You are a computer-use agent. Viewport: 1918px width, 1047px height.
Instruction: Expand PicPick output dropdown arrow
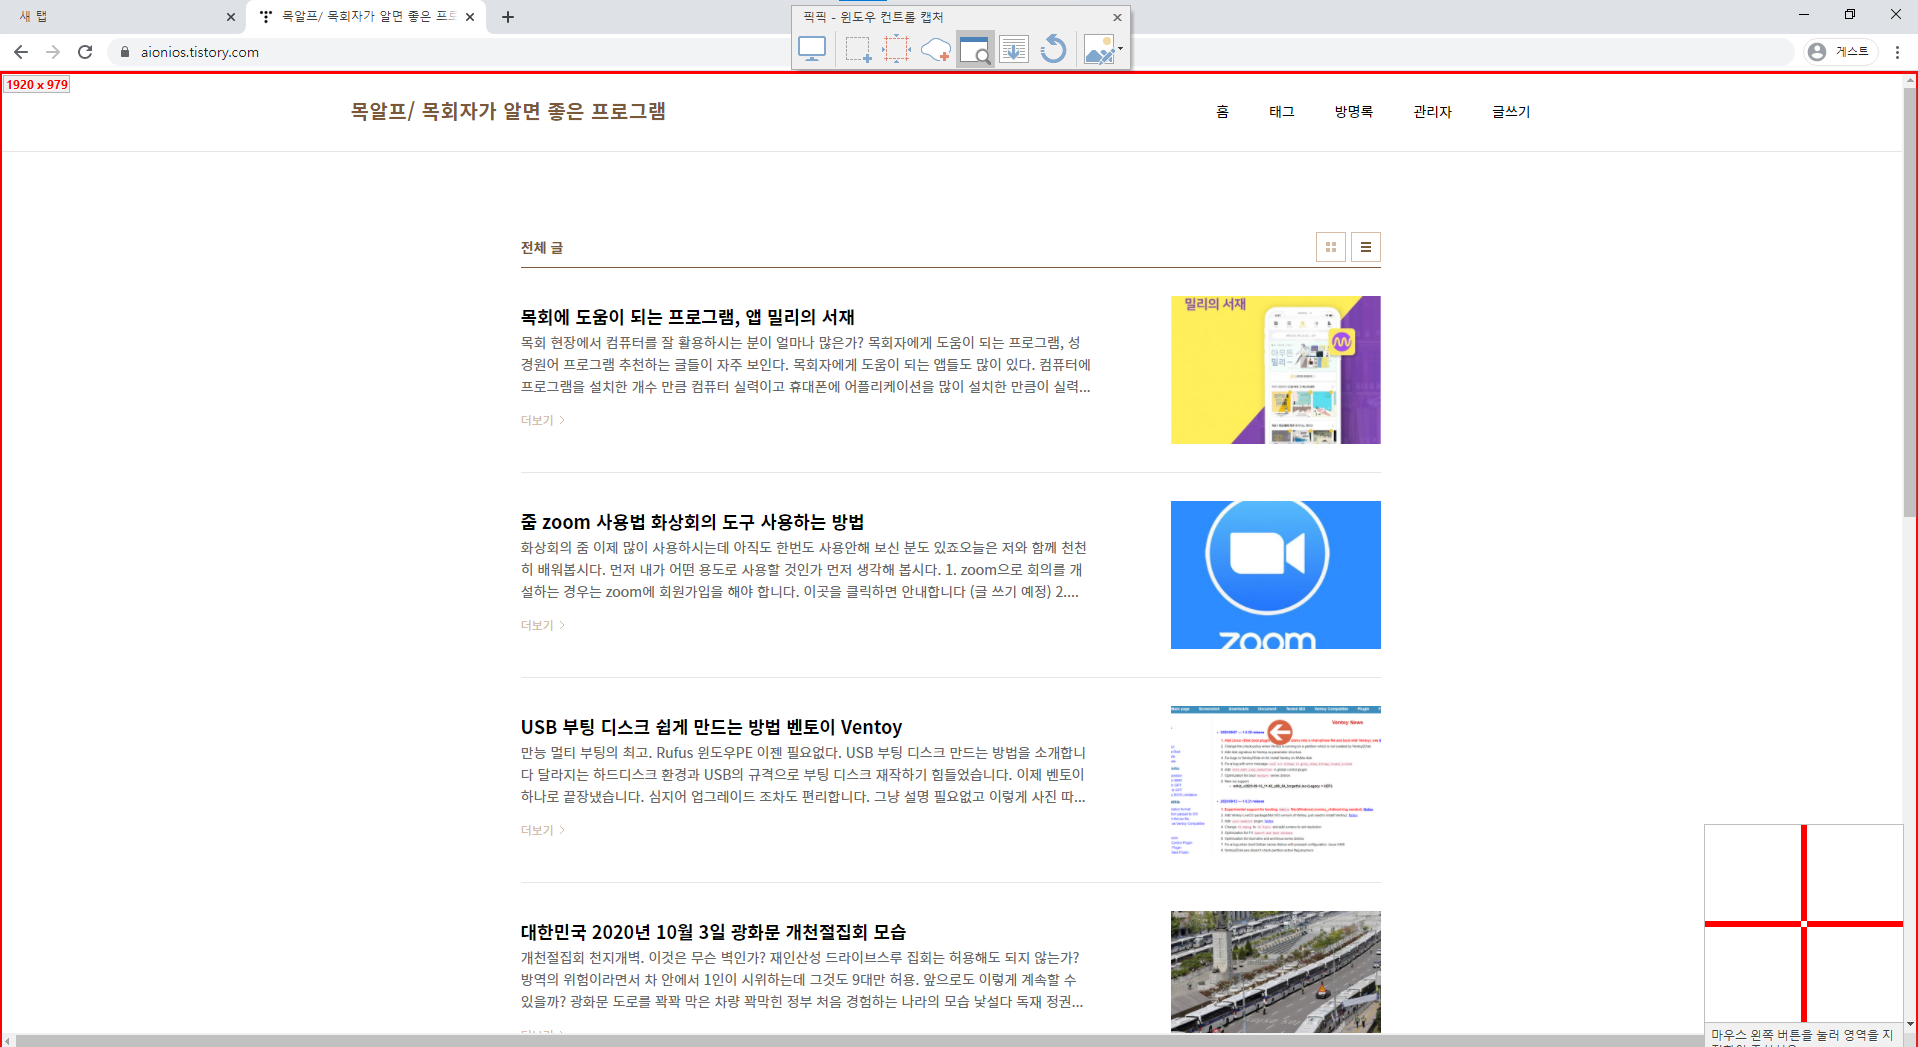pyautogui.click(x=1121, y=48)
